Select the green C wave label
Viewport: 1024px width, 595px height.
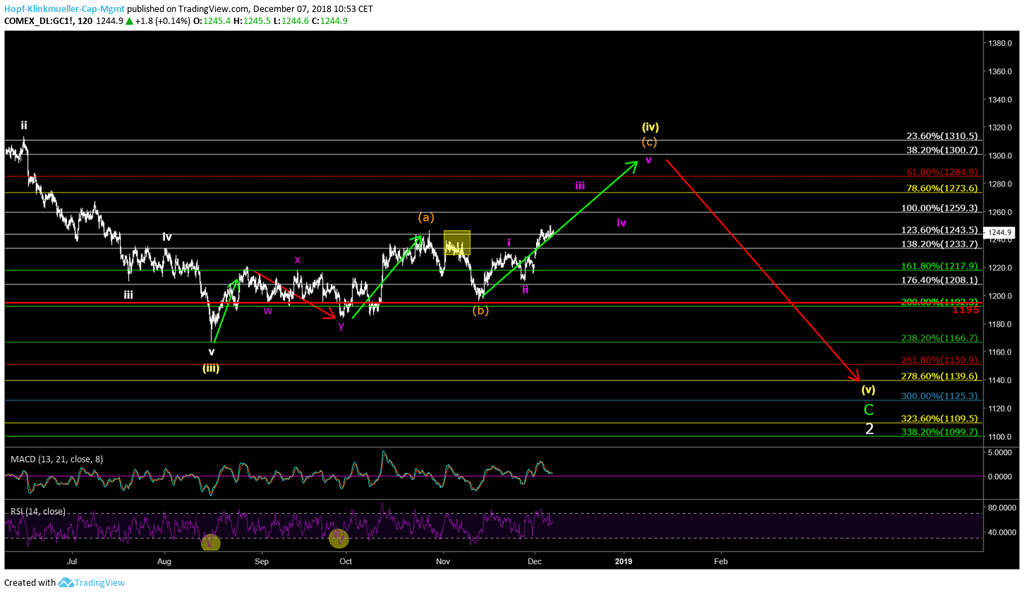pyautogui.click(x=869, y=410)
